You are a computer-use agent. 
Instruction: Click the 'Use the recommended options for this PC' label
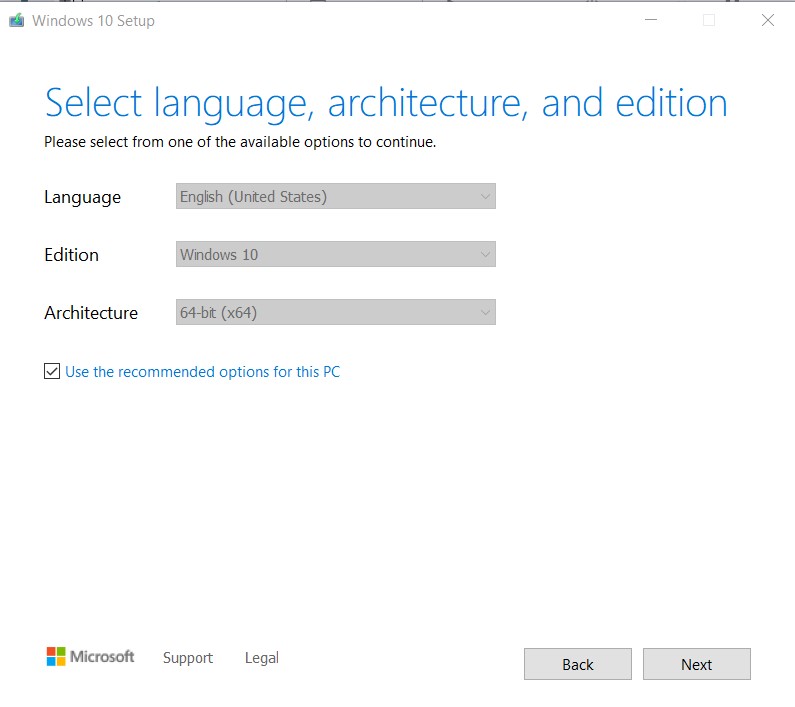(202, 372)
